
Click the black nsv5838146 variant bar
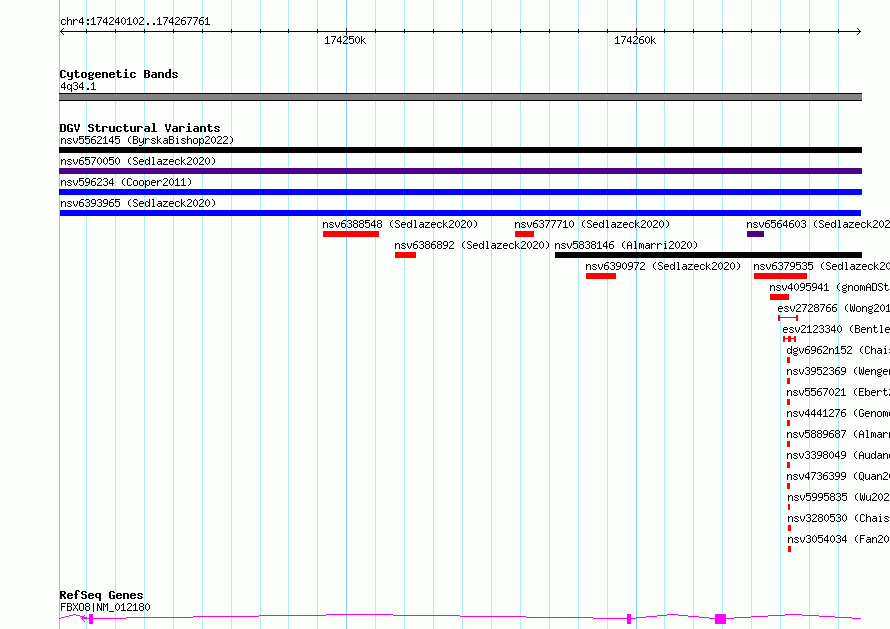(708, 255)
